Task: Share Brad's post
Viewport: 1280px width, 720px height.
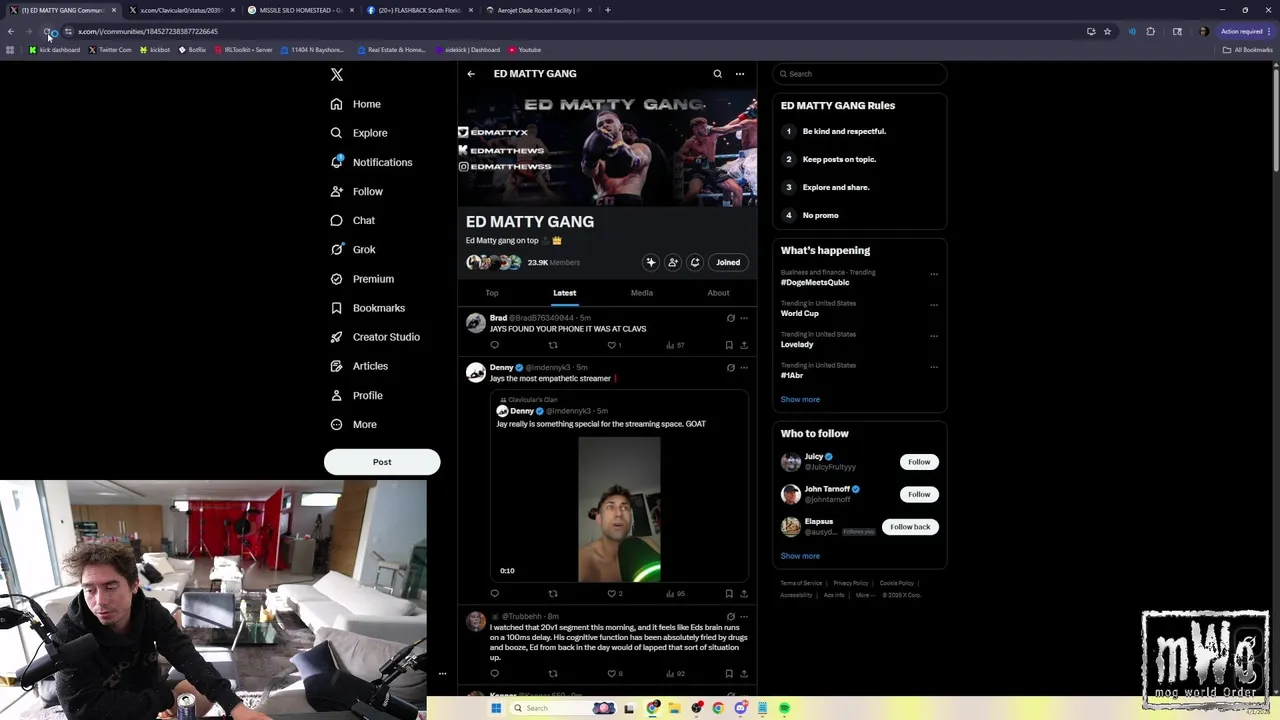Action: click(x=744, y=345)
